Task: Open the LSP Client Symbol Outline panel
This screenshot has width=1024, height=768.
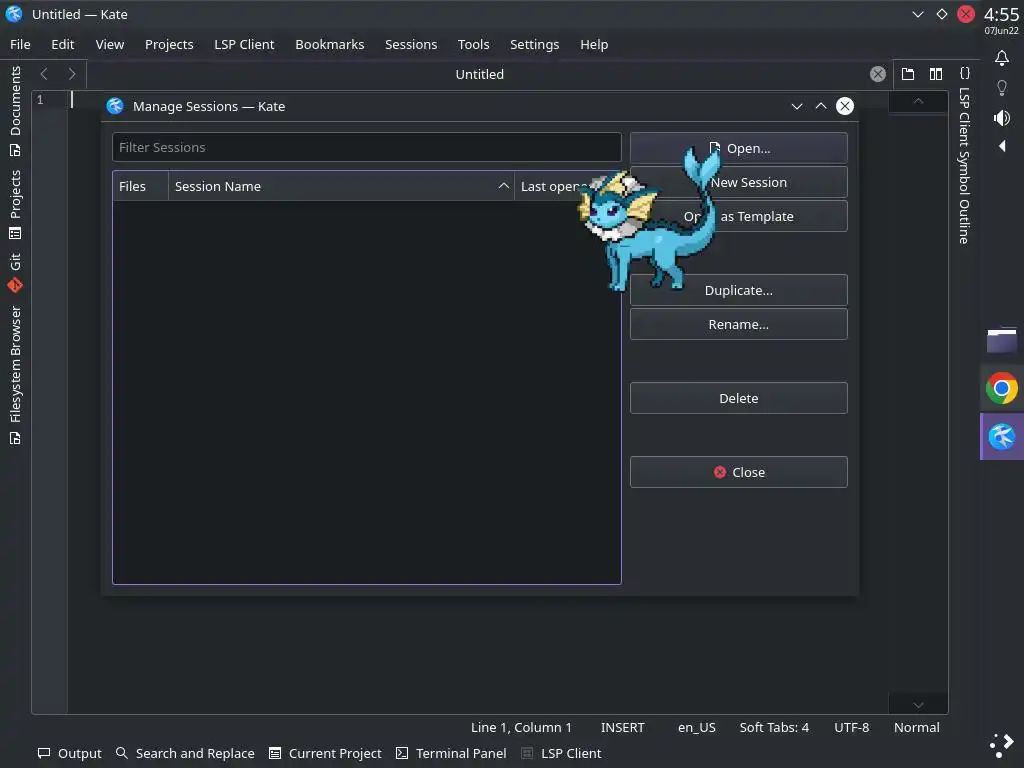Action: pos(965,157)
